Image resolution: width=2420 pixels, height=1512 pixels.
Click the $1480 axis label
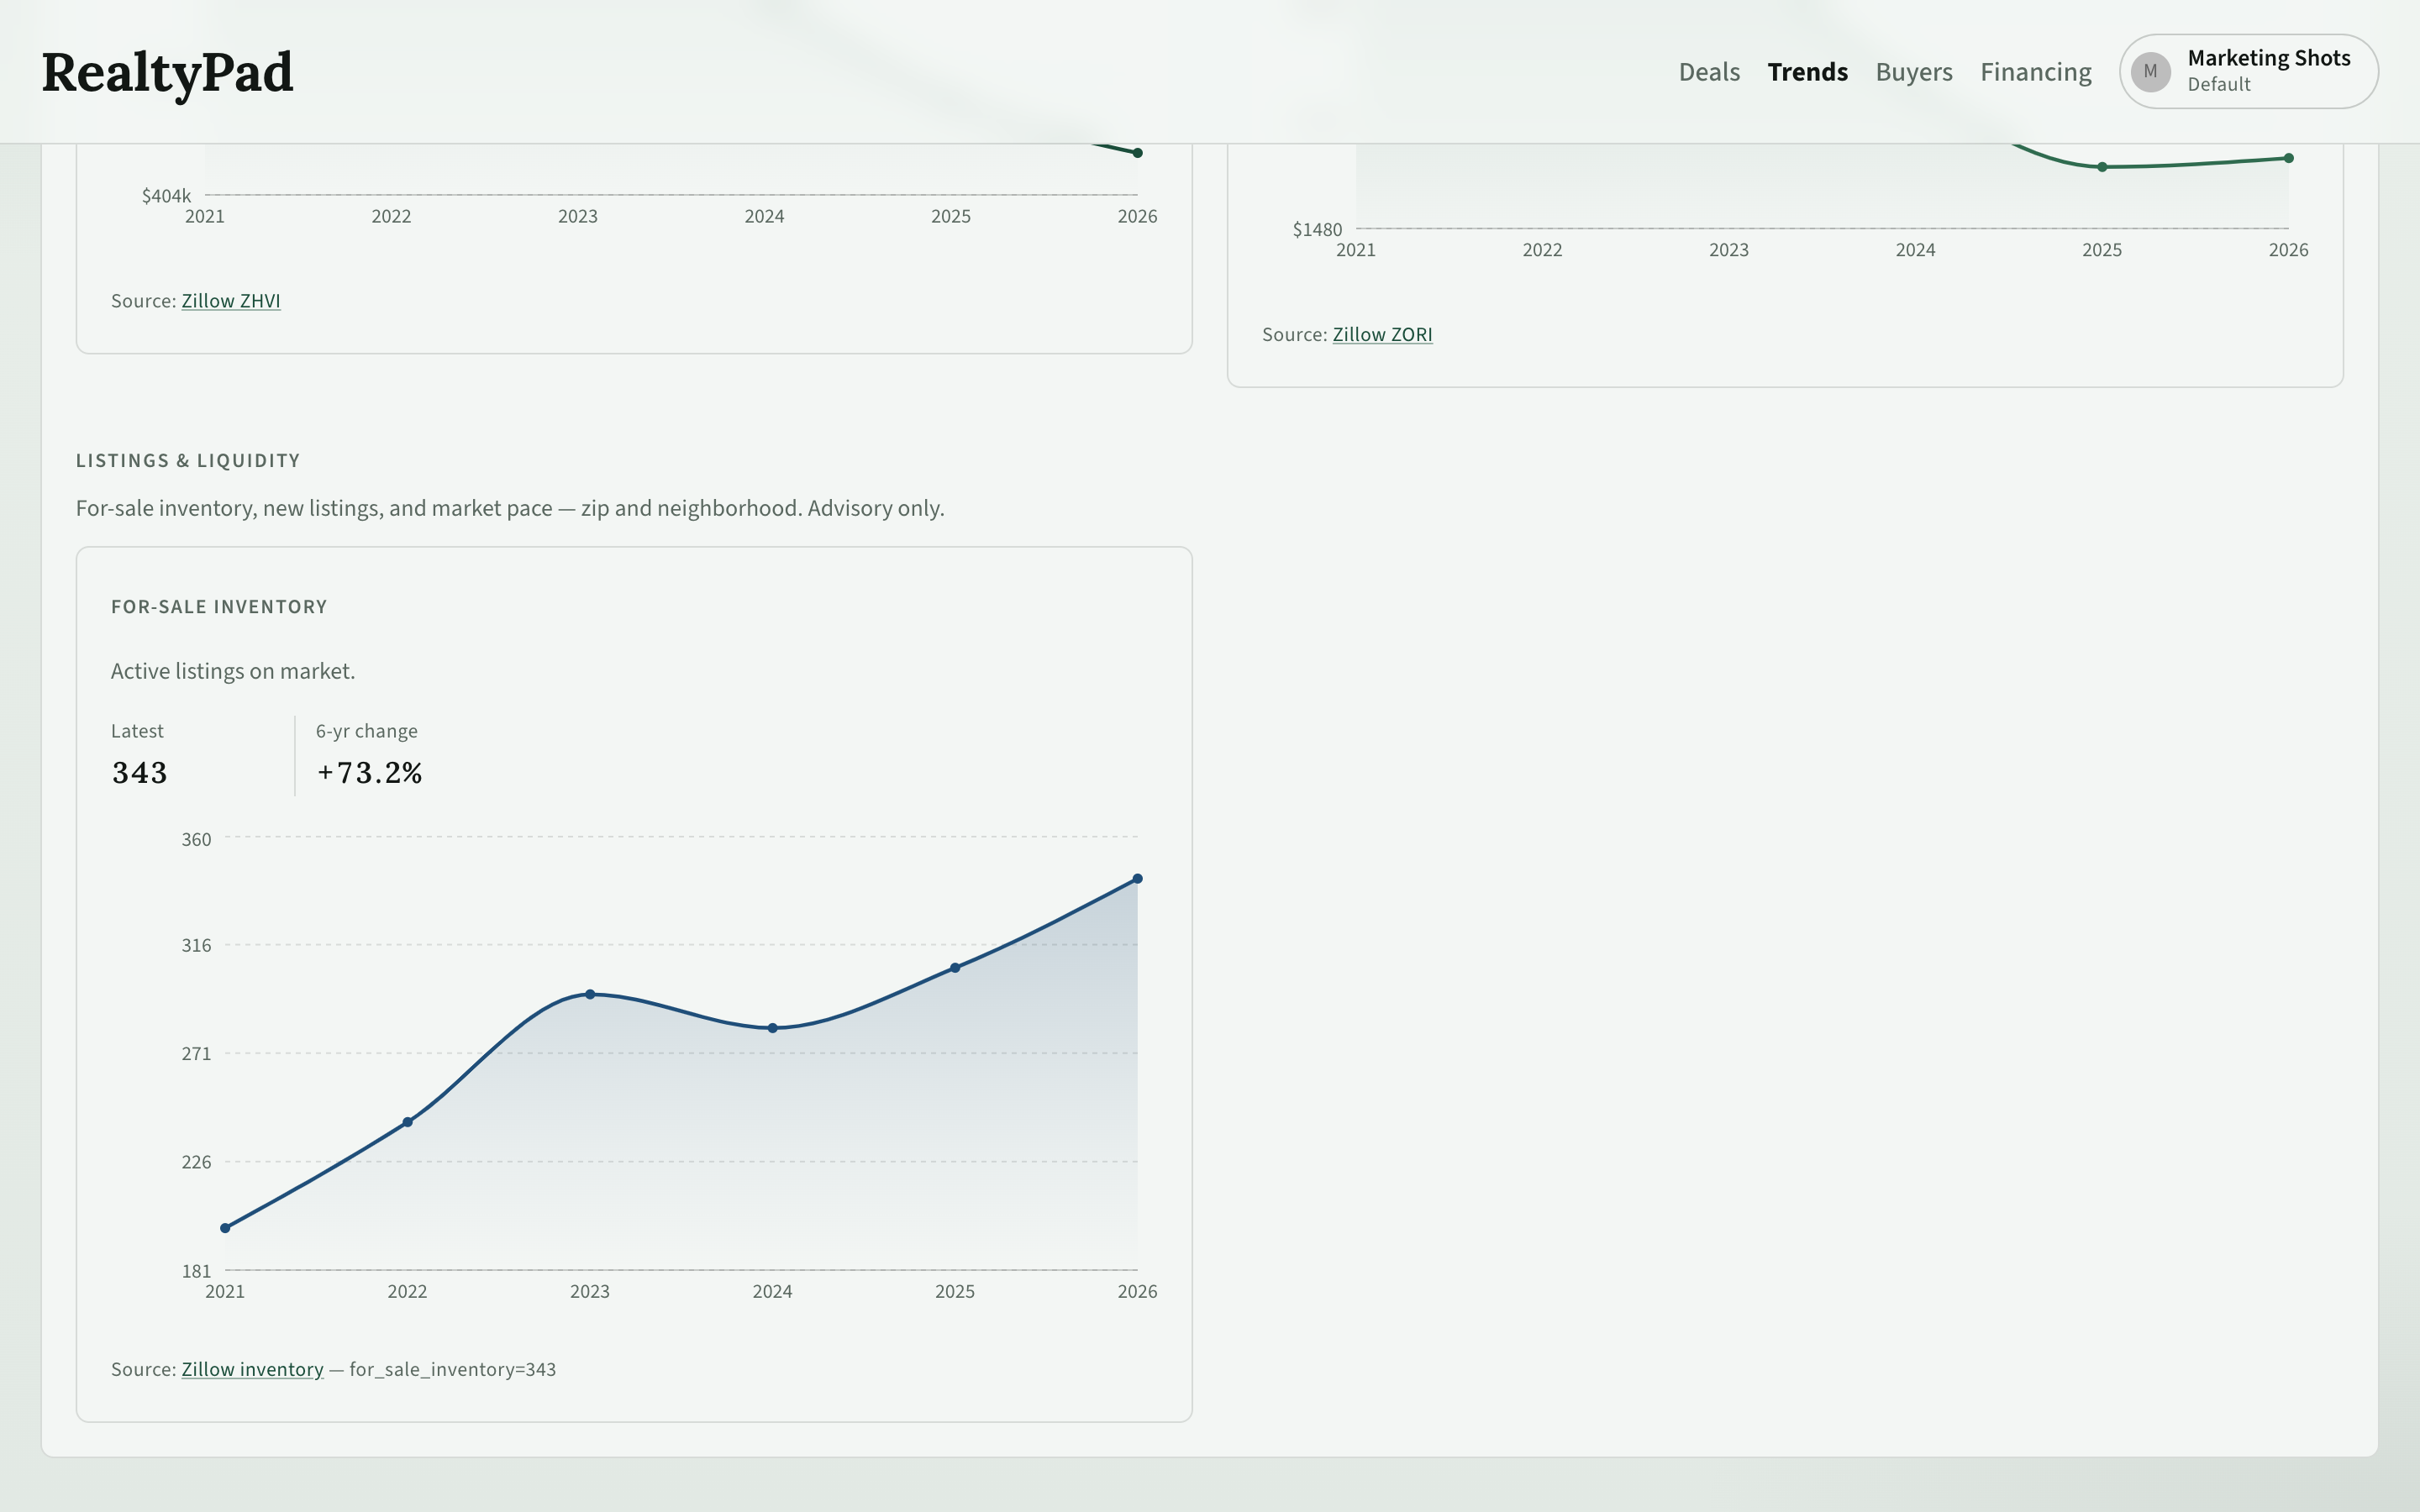[x=1317, y=230]
